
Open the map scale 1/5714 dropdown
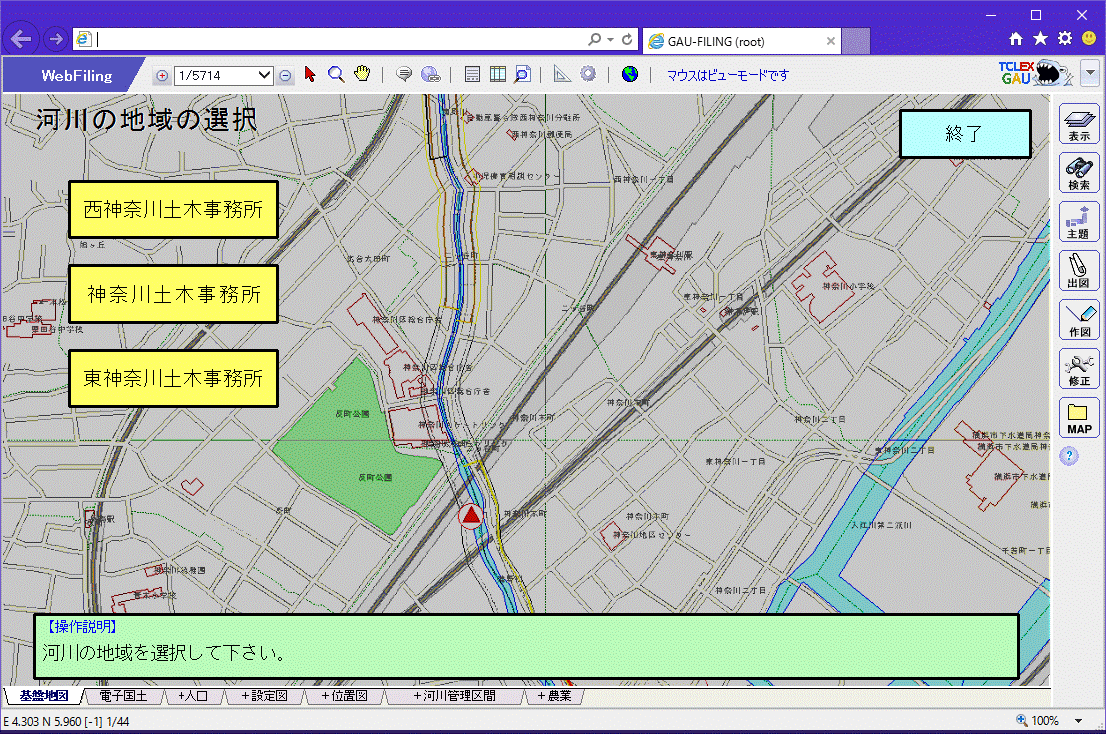[x=265, y=75]
